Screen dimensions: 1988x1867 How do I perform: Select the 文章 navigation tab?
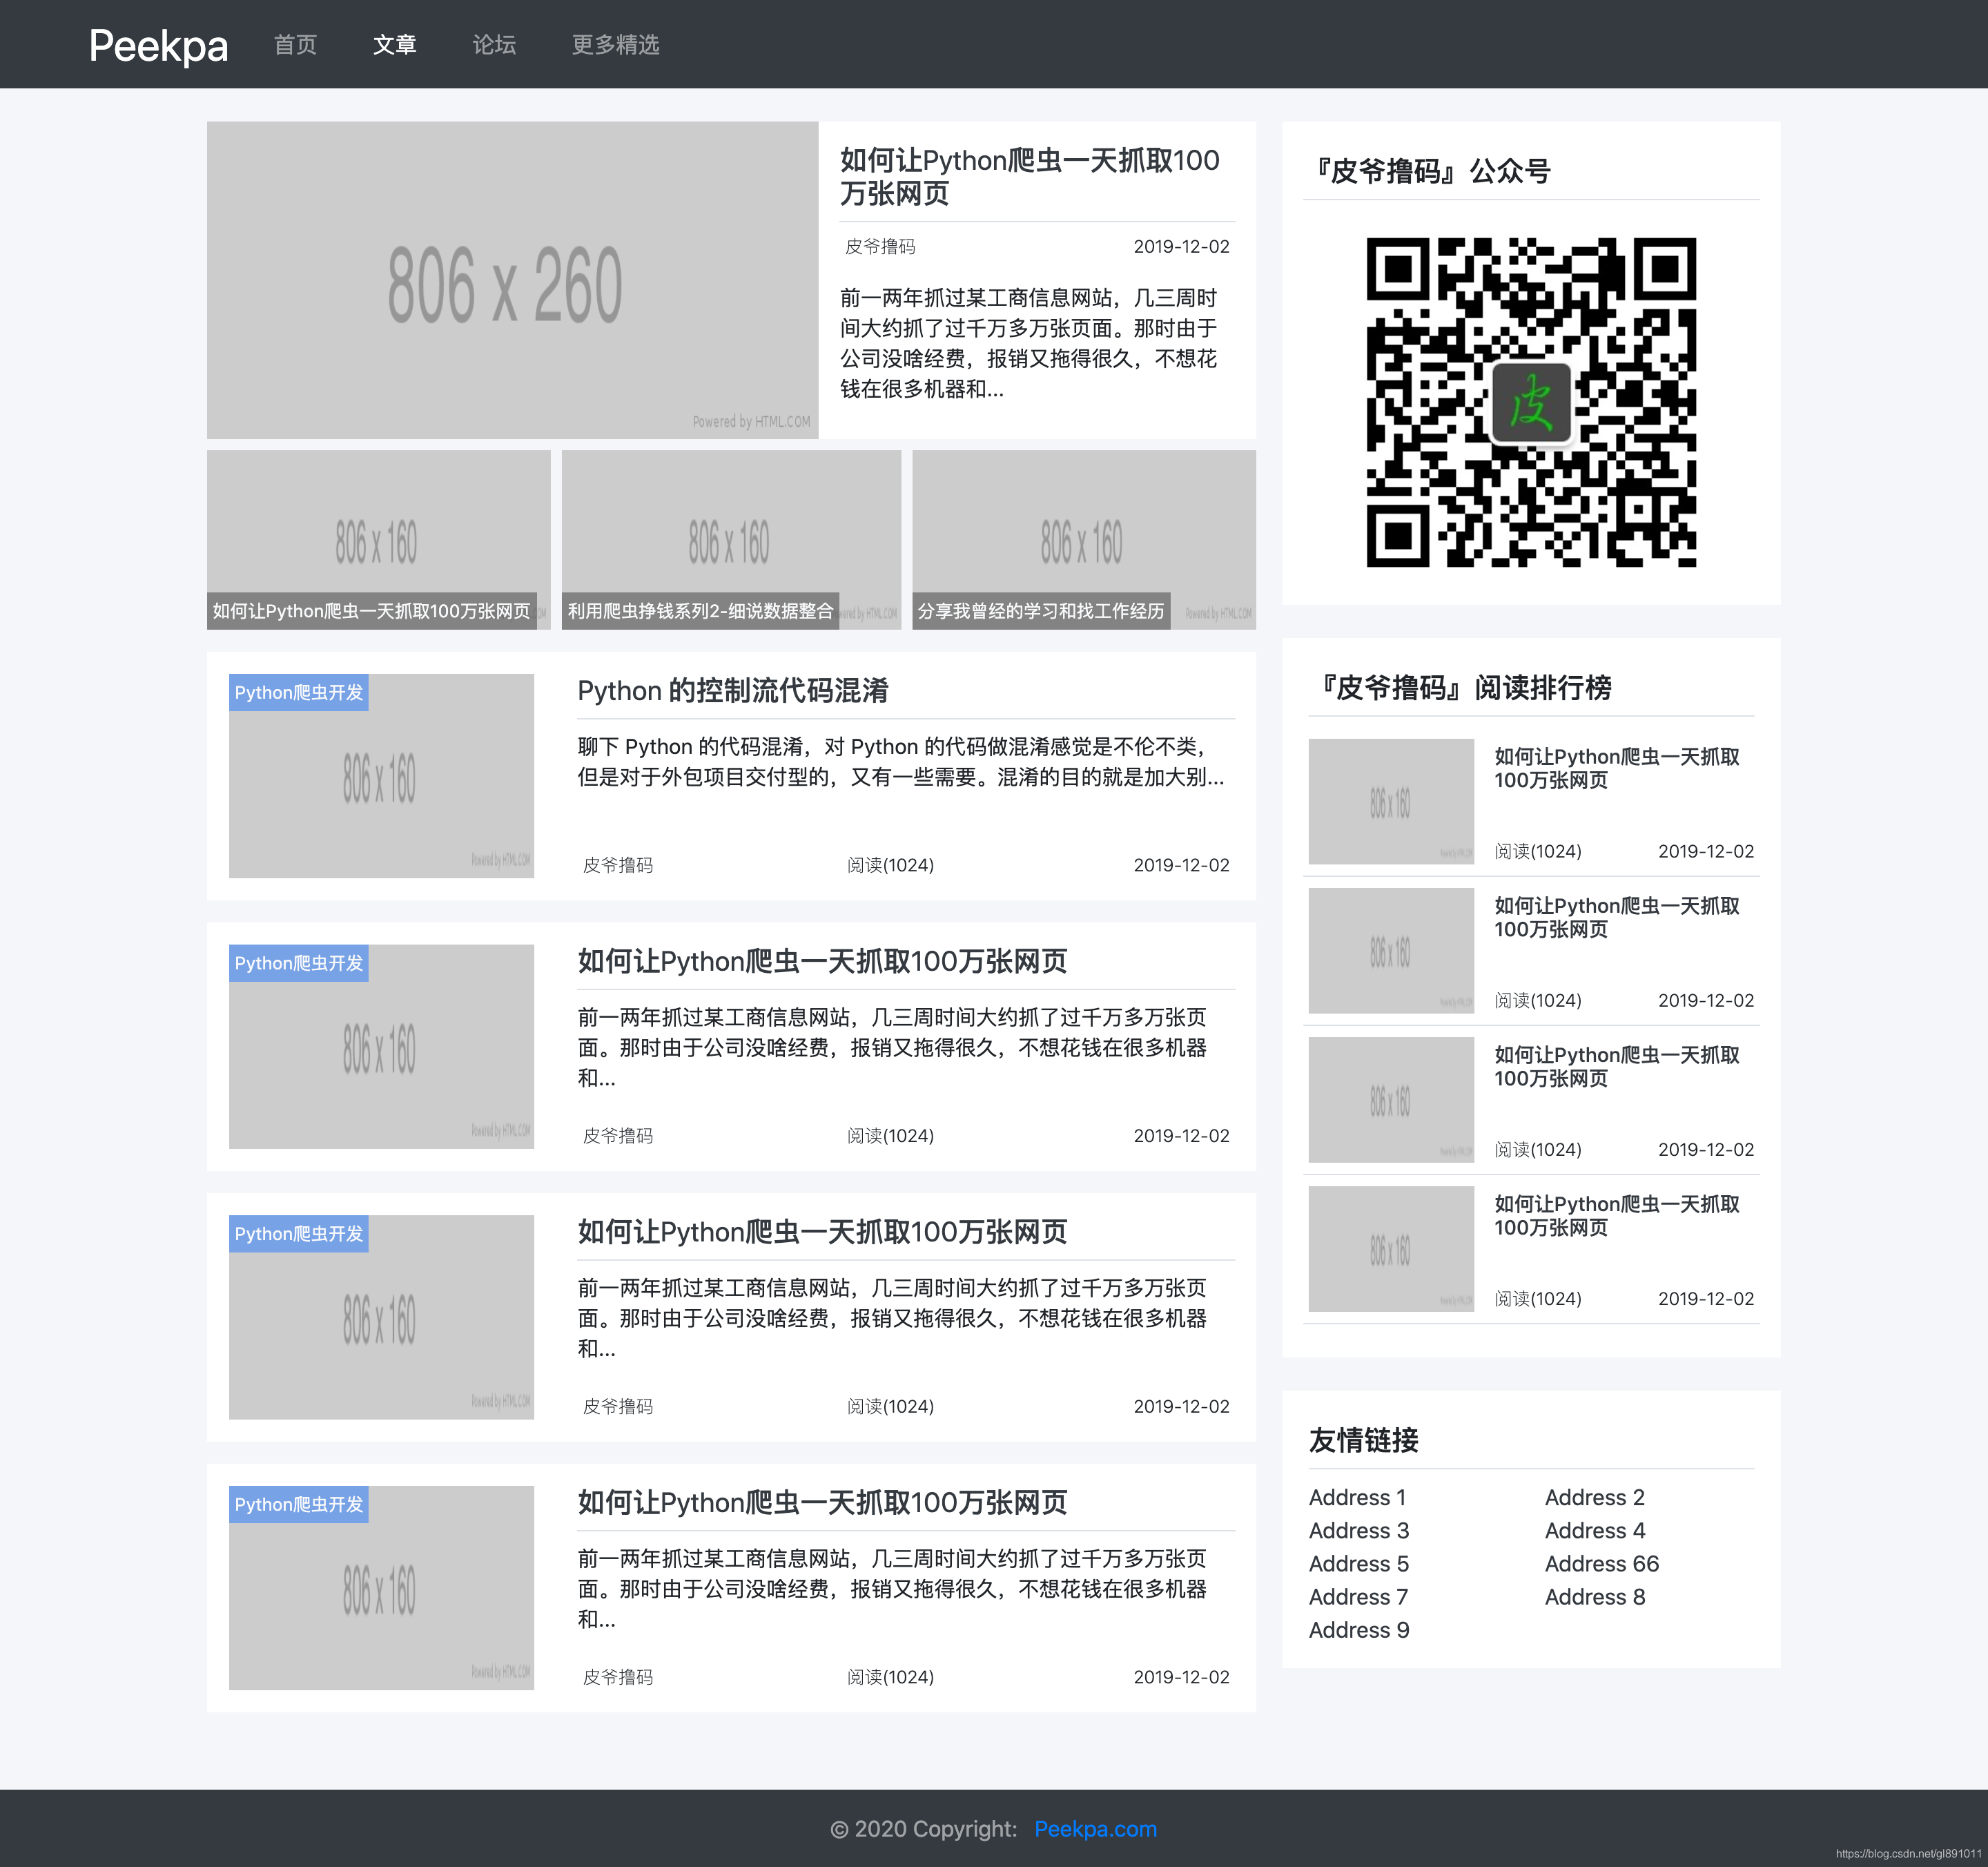[395, 44]
